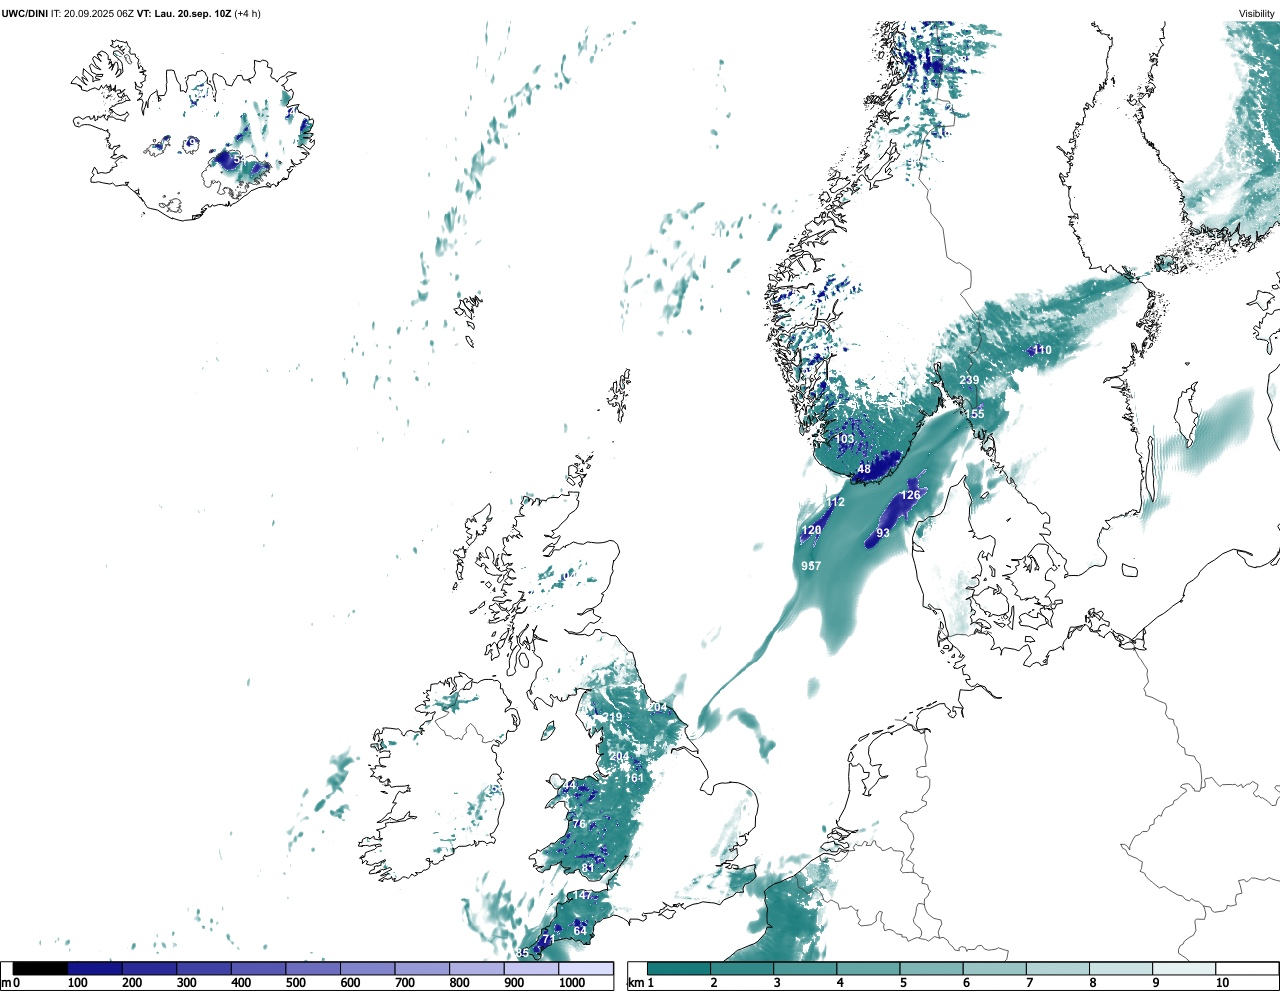
Task: Click the 300–400 m legend swatch
Action: [204, 969]
